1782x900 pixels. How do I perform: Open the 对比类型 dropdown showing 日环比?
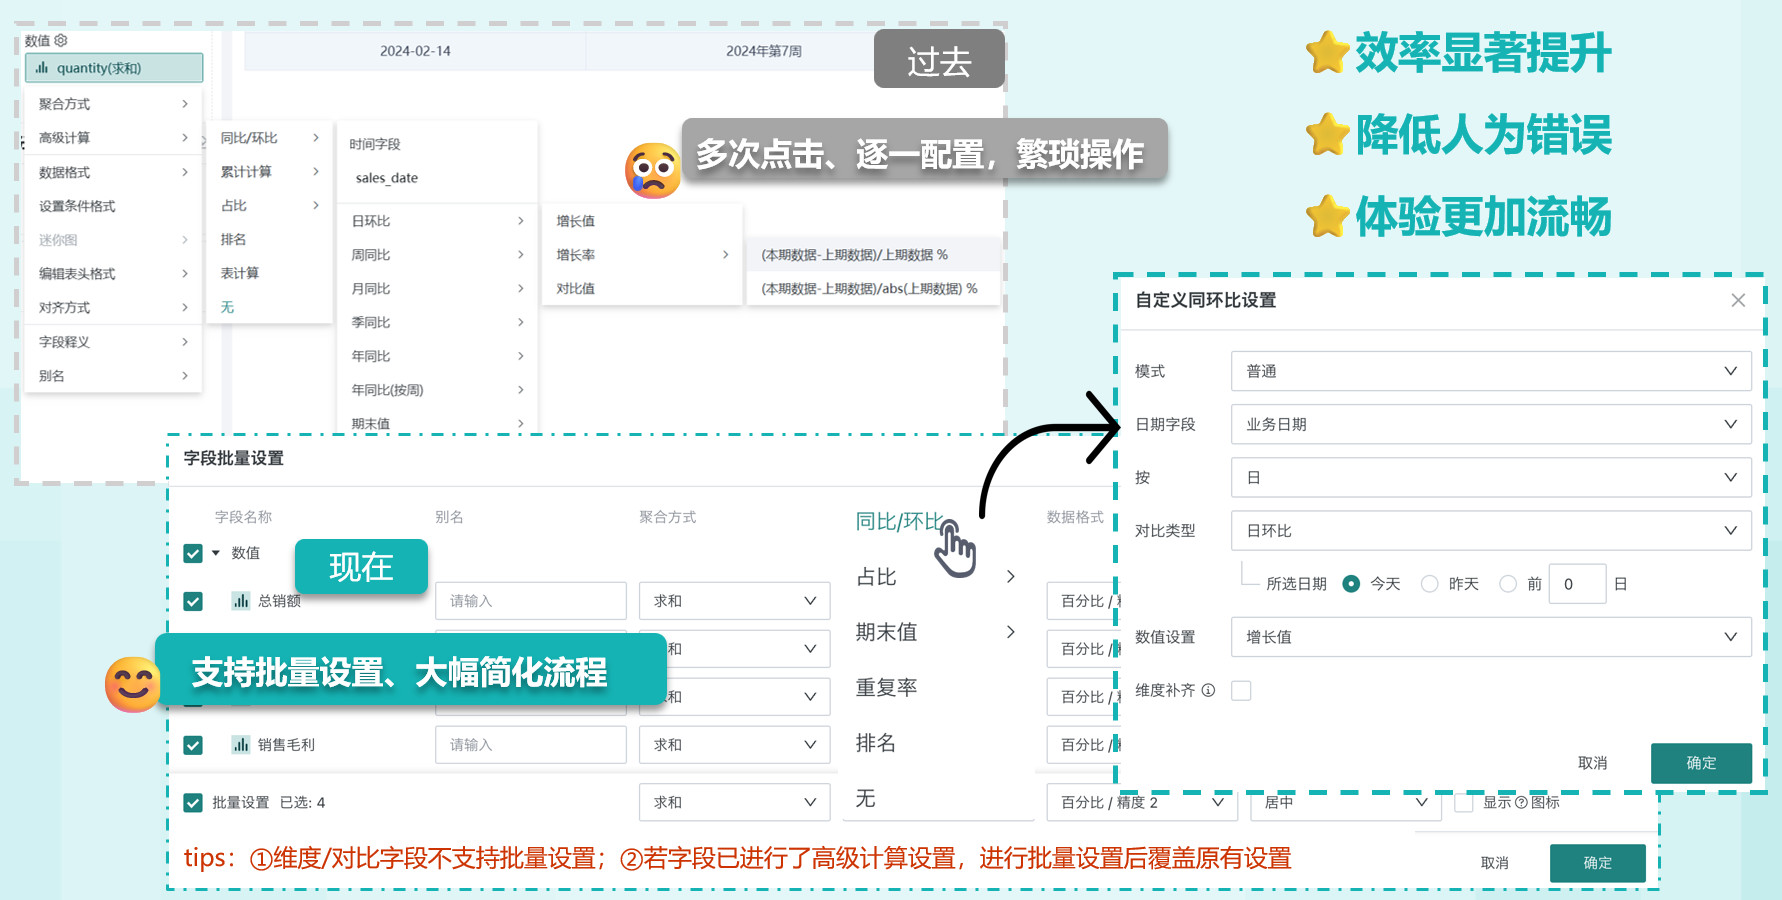pyautogui.click(x=1490, y=531)
